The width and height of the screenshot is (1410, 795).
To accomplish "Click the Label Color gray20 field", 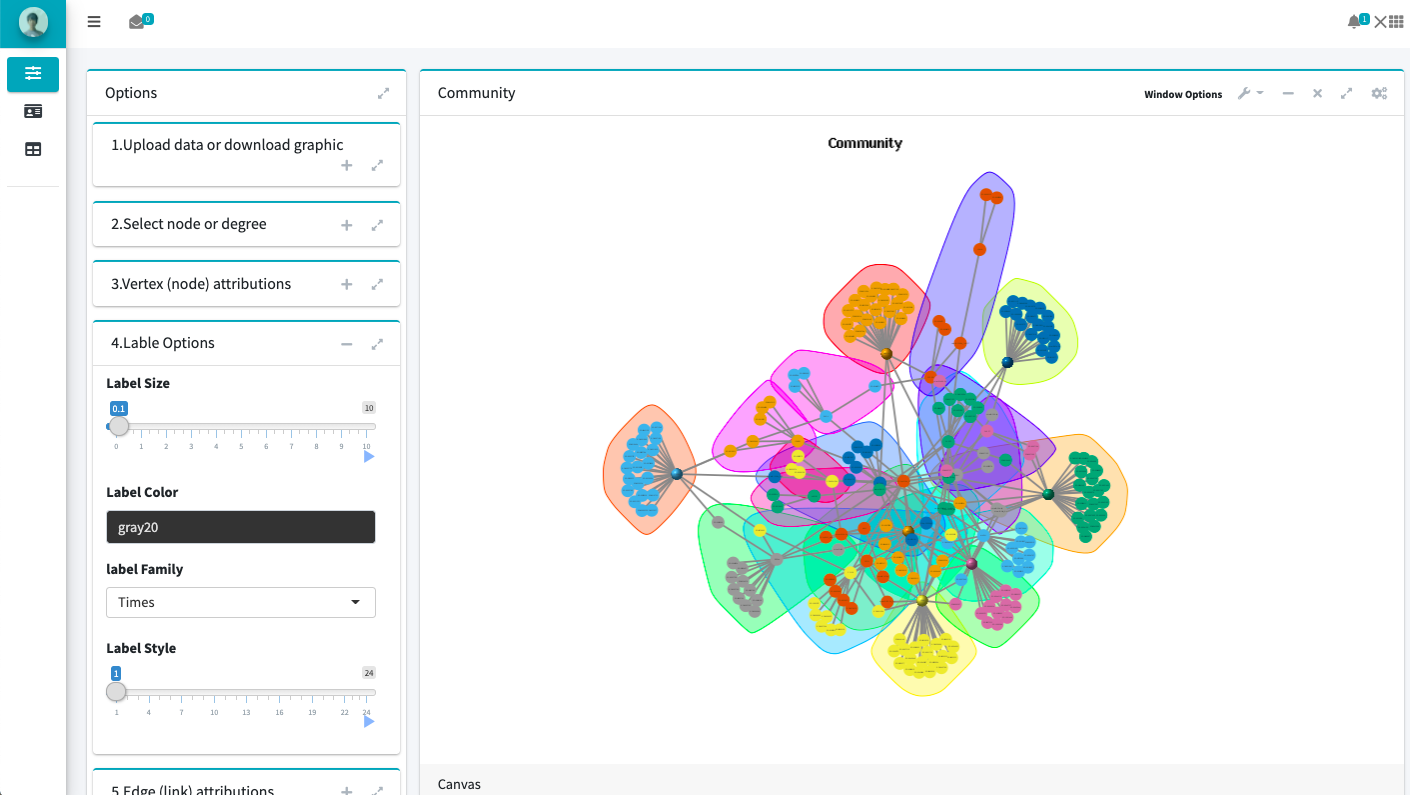I will click(241, 527).
